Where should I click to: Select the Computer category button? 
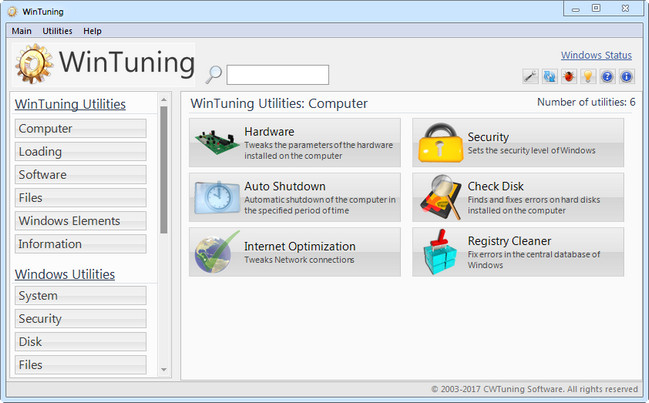pos(80,129)
